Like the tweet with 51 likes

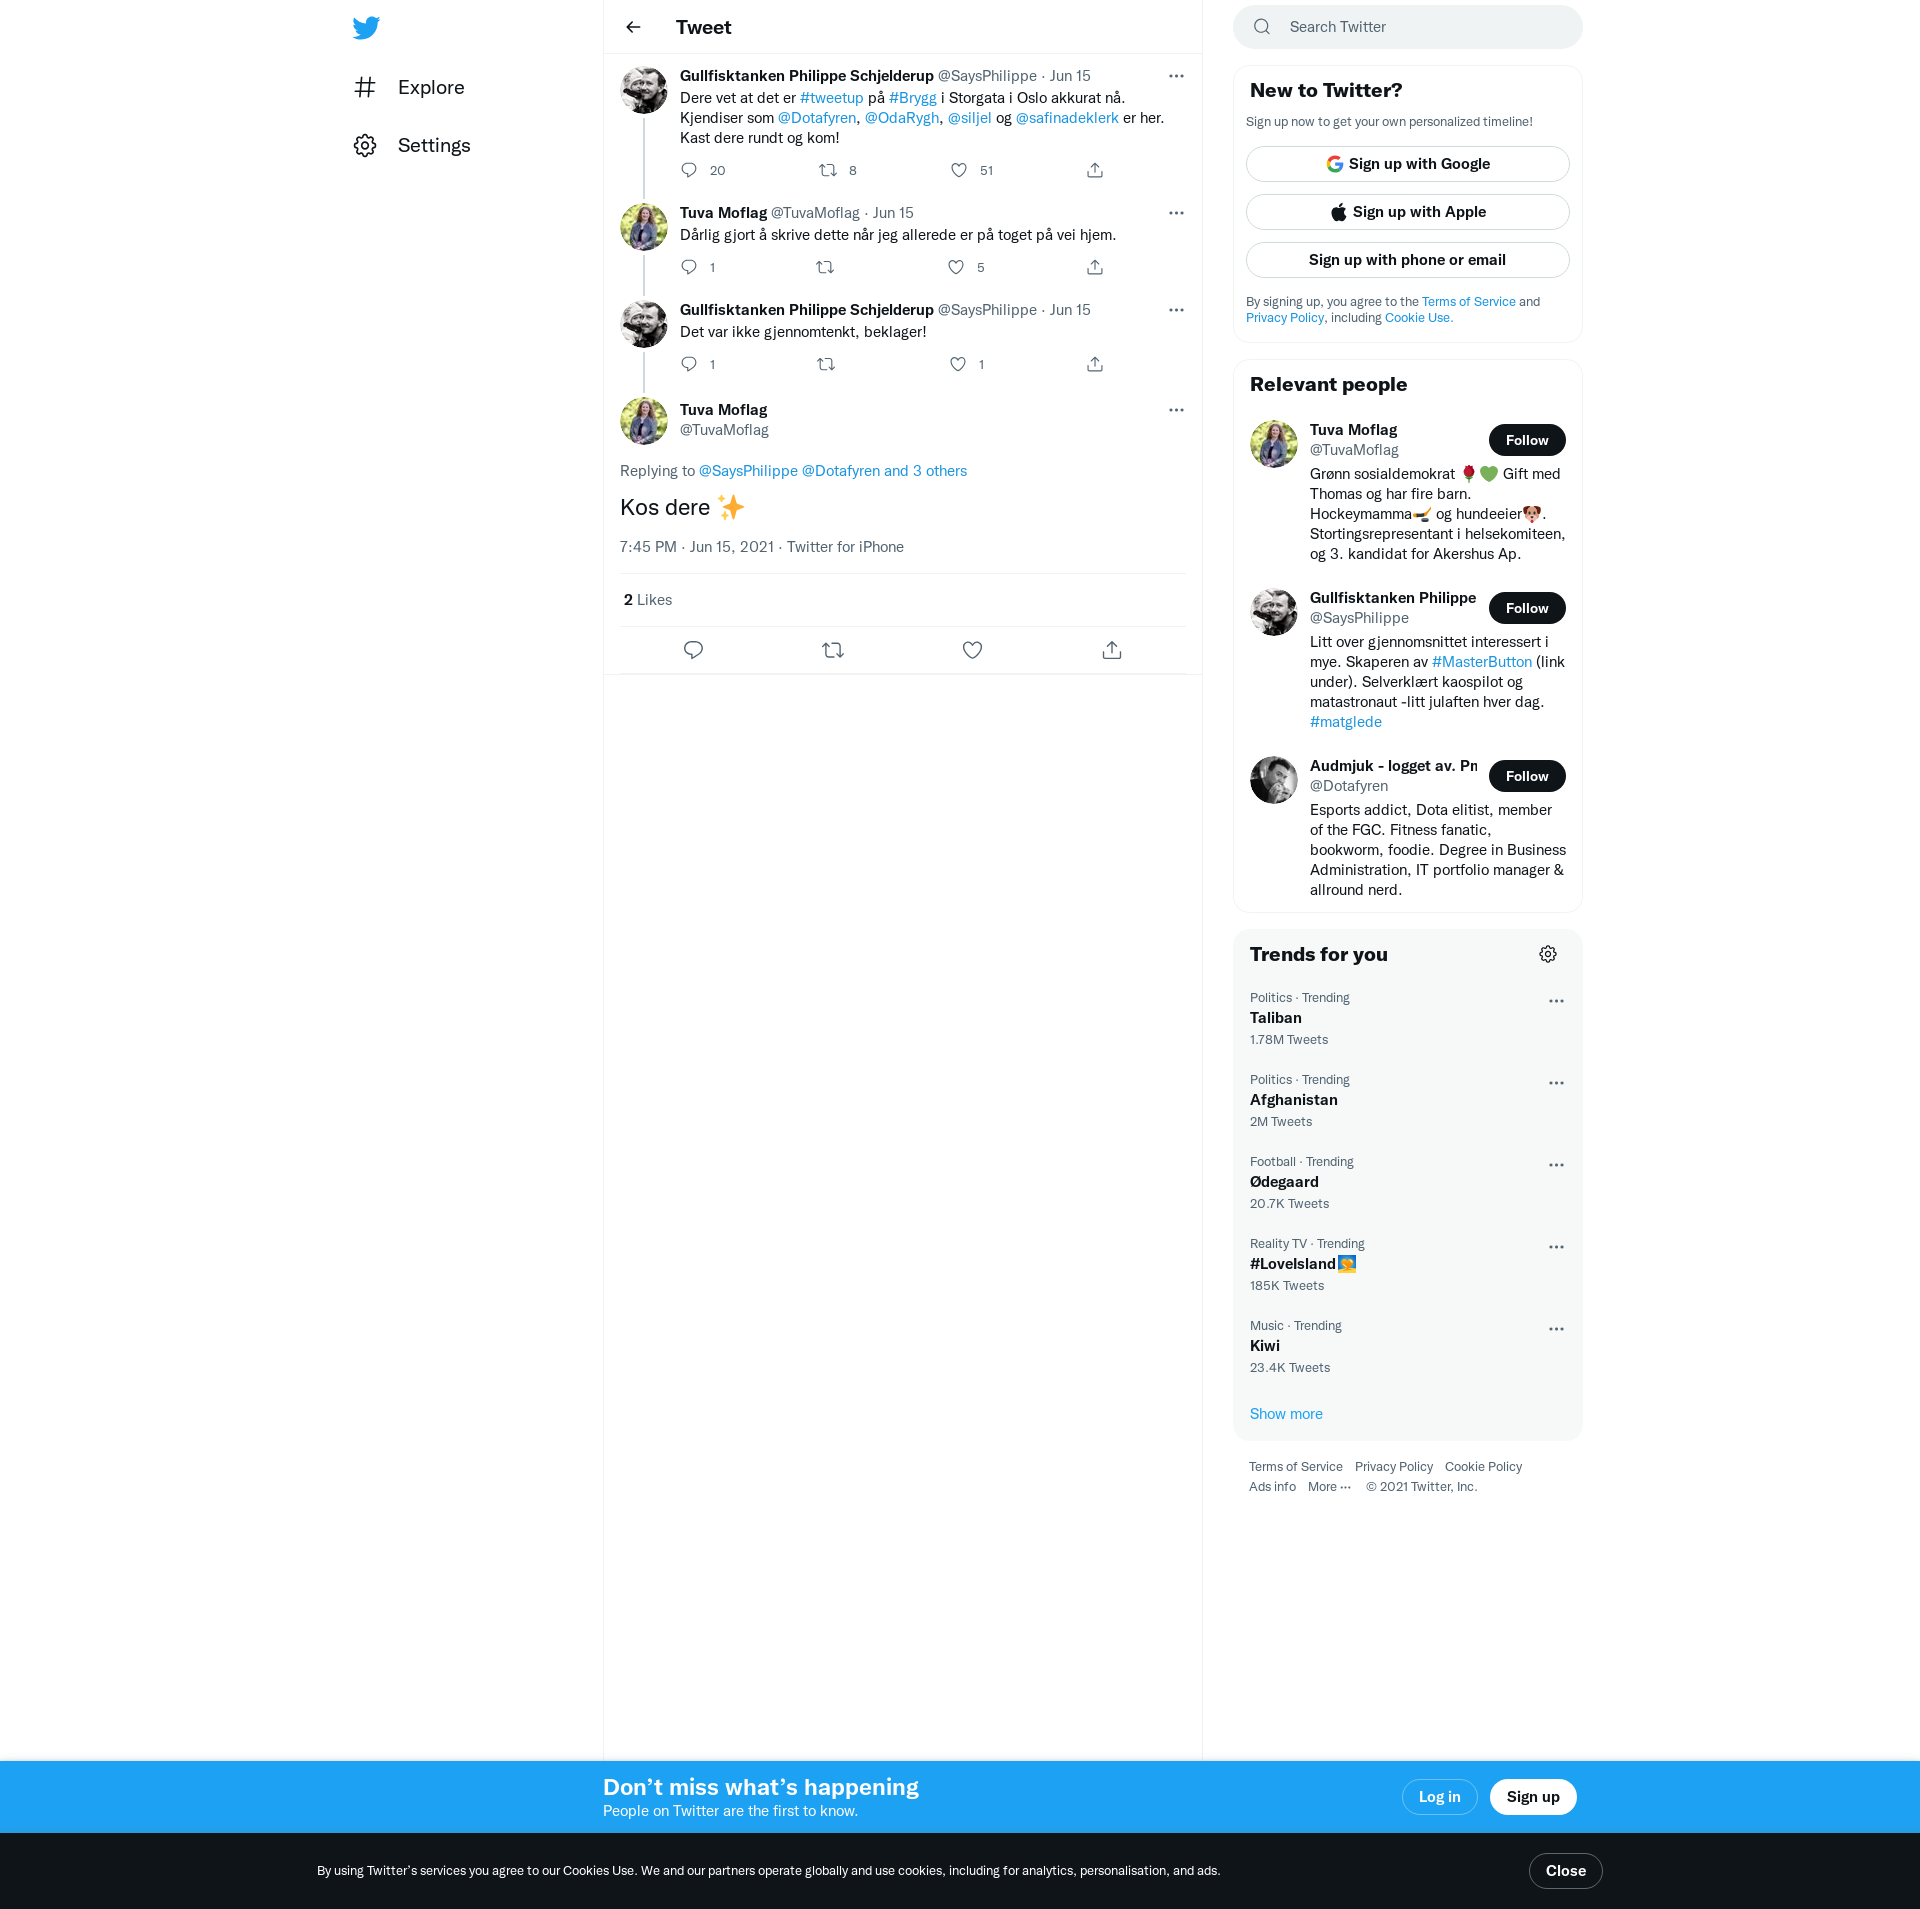point(959,170)
